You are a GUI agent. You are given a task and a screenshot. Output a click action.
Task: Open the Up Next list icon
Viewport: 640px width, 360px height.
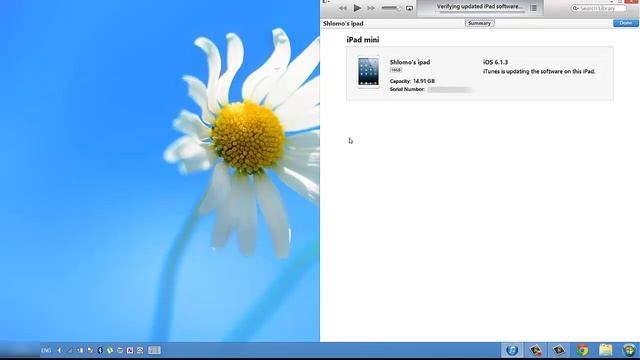tap(533, 8)
